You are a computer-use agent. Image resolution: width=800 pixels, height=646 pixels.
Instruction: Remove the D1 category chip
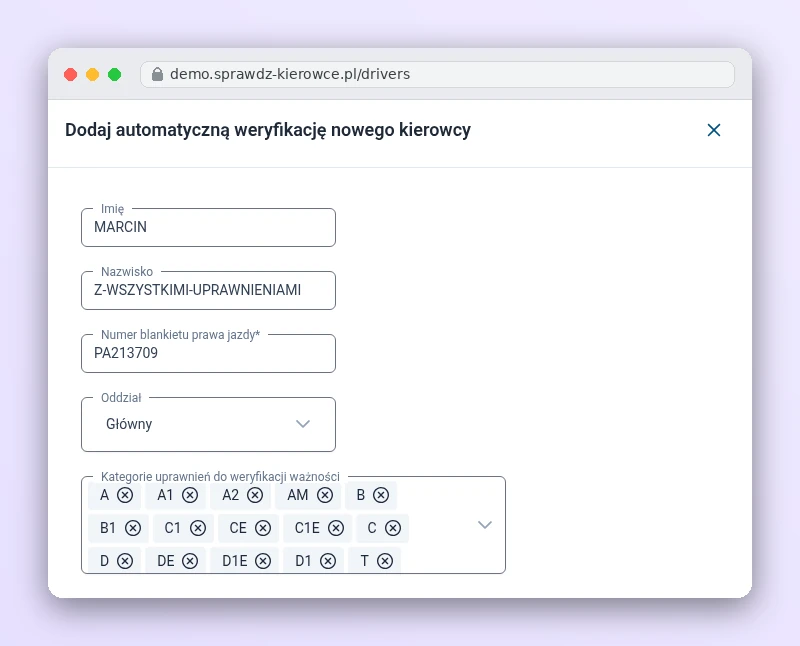(328, 561)
